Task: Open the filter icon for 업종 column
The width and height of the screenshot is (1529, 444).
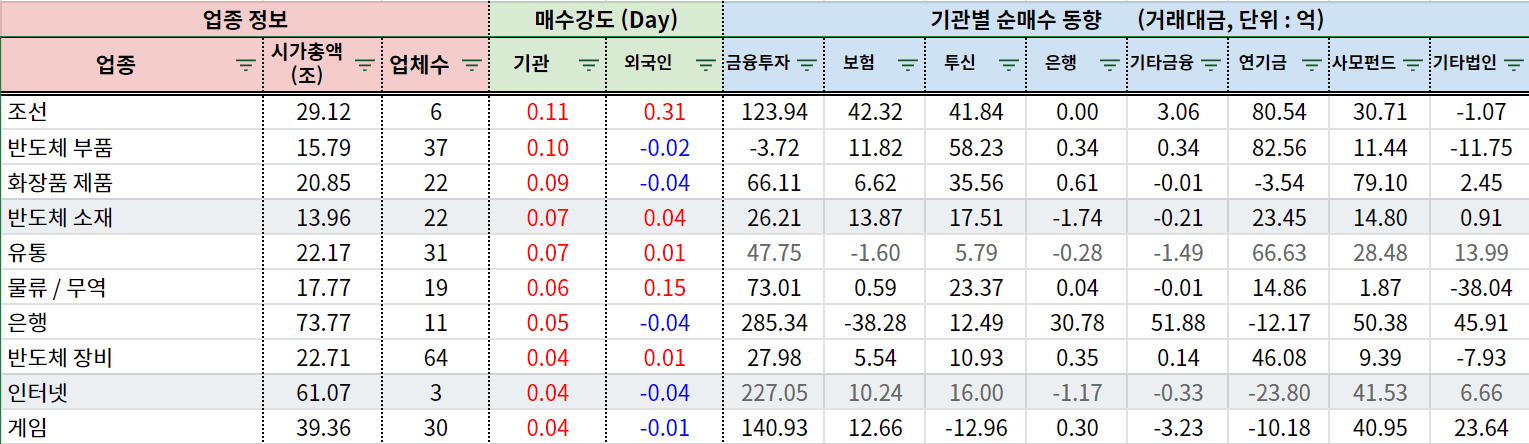Action: coord(245,65)
